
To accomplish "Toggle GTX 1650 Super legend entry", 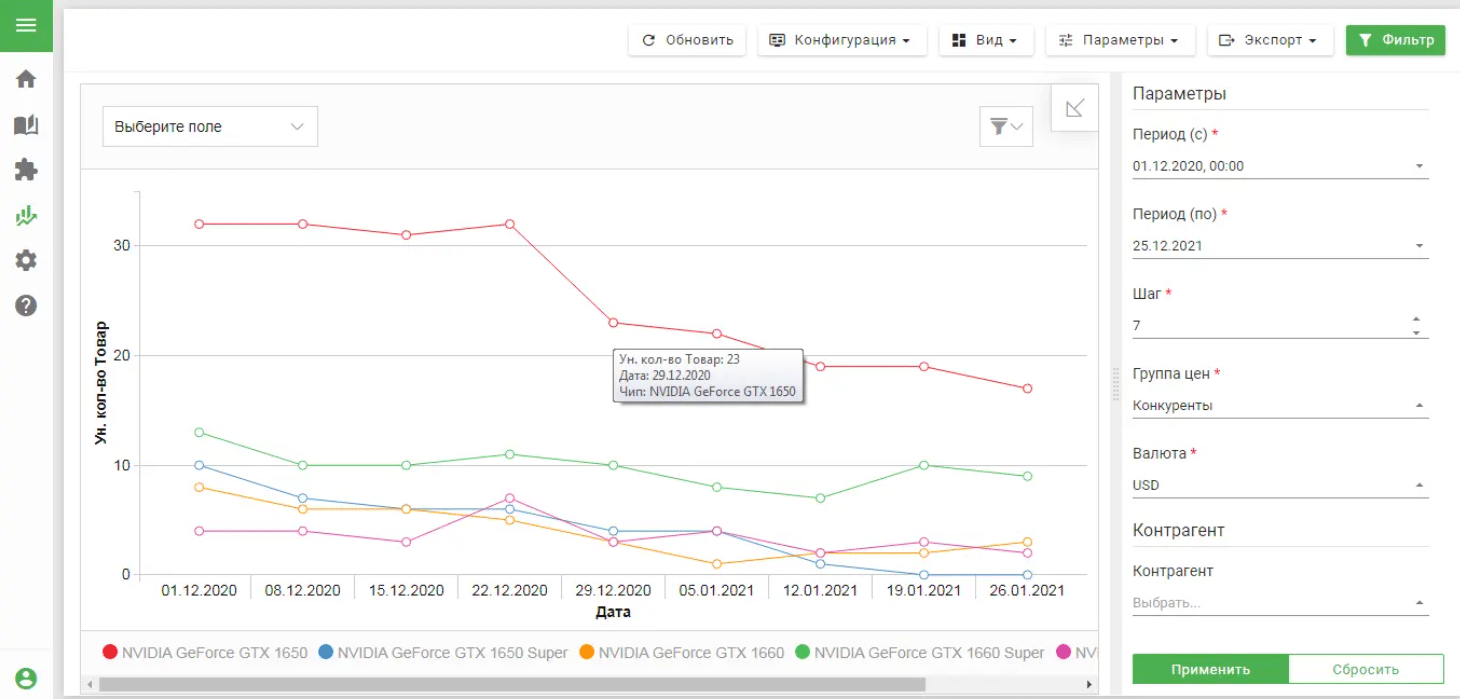I will pyautogui.click(x=443, y=653).
